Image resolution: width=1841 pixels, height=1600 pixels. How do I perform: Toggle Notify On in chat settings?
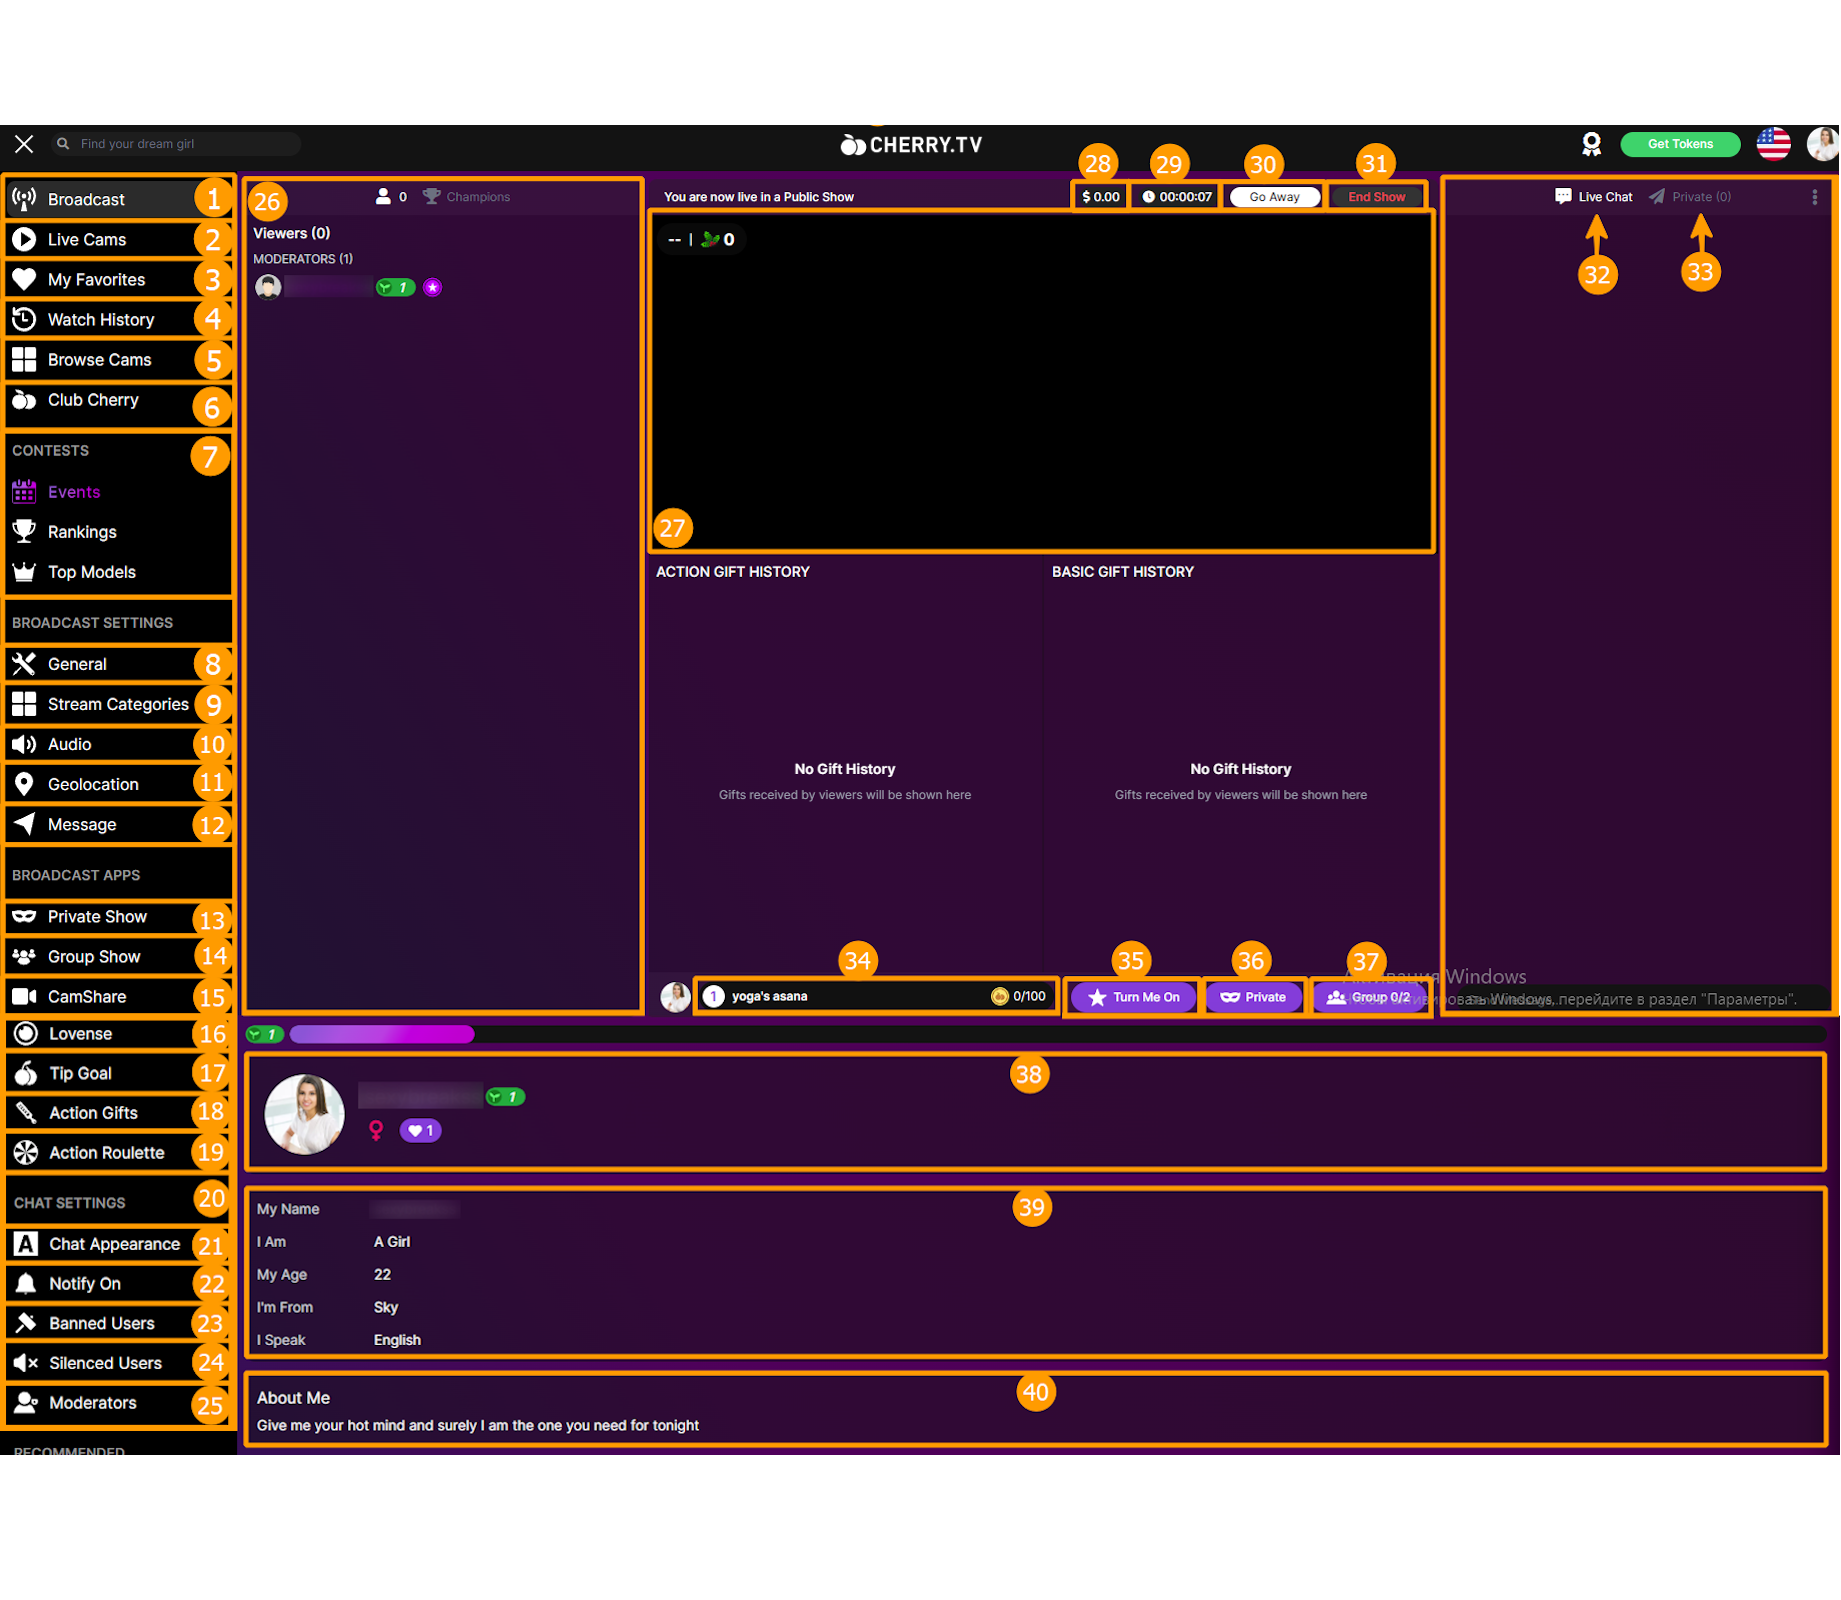coord(85,1283)
